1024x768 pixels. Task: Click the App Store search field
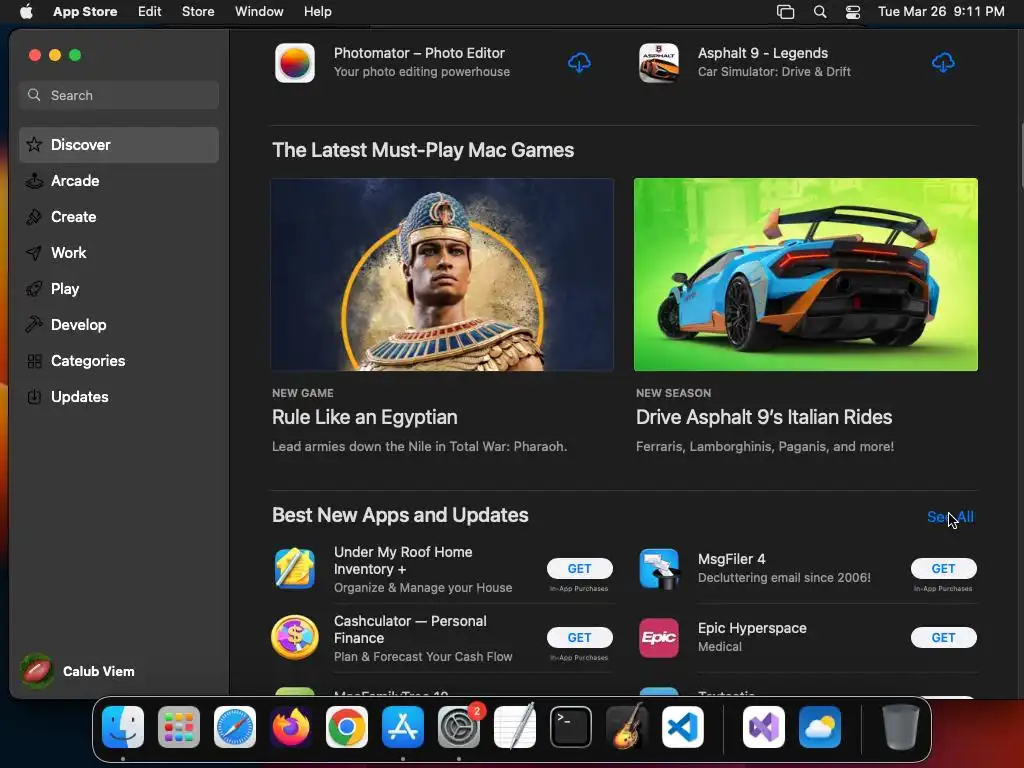point(119,95)
